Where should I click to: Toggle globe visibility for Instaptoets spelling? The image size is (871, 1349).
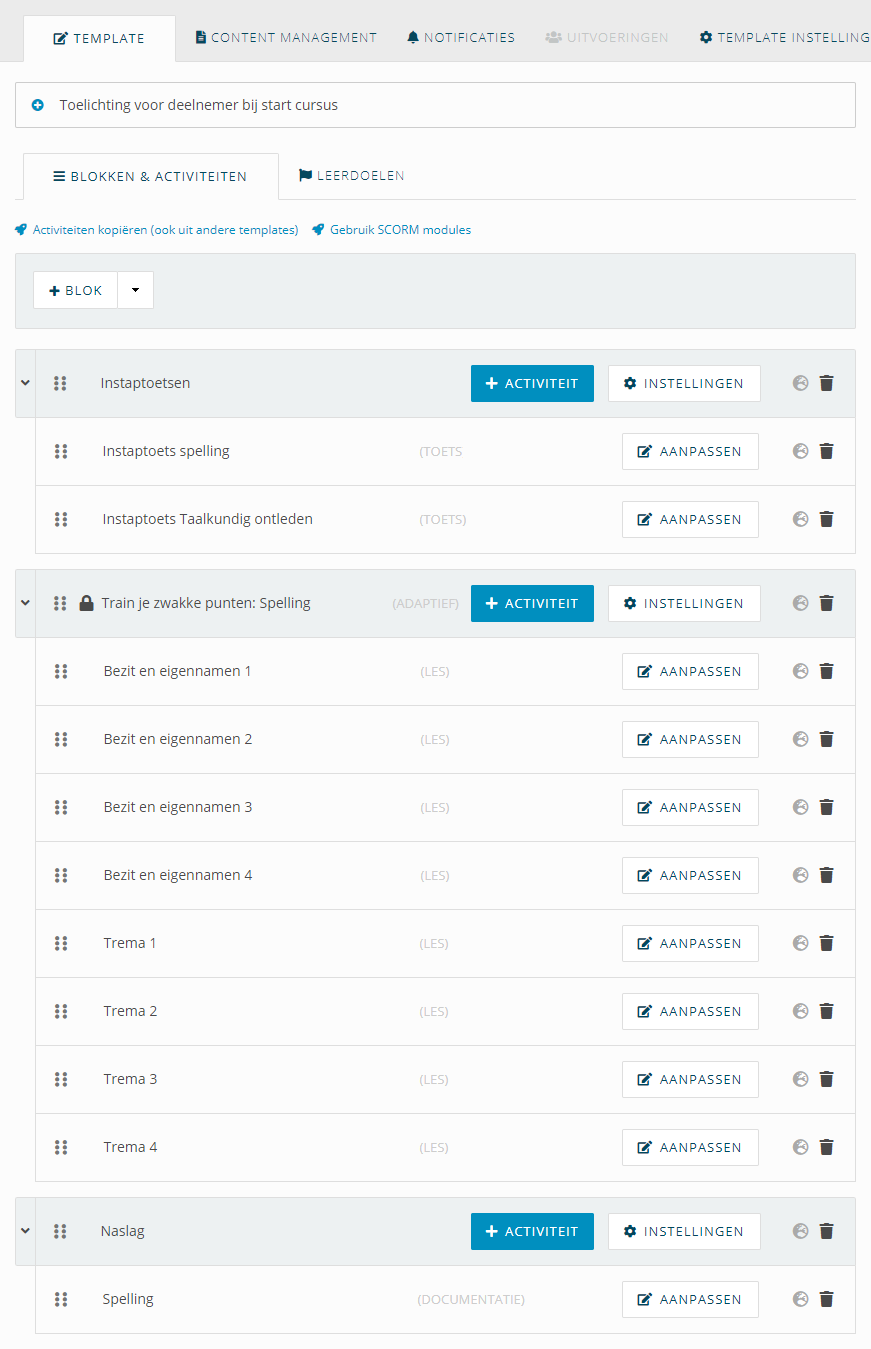800,451
